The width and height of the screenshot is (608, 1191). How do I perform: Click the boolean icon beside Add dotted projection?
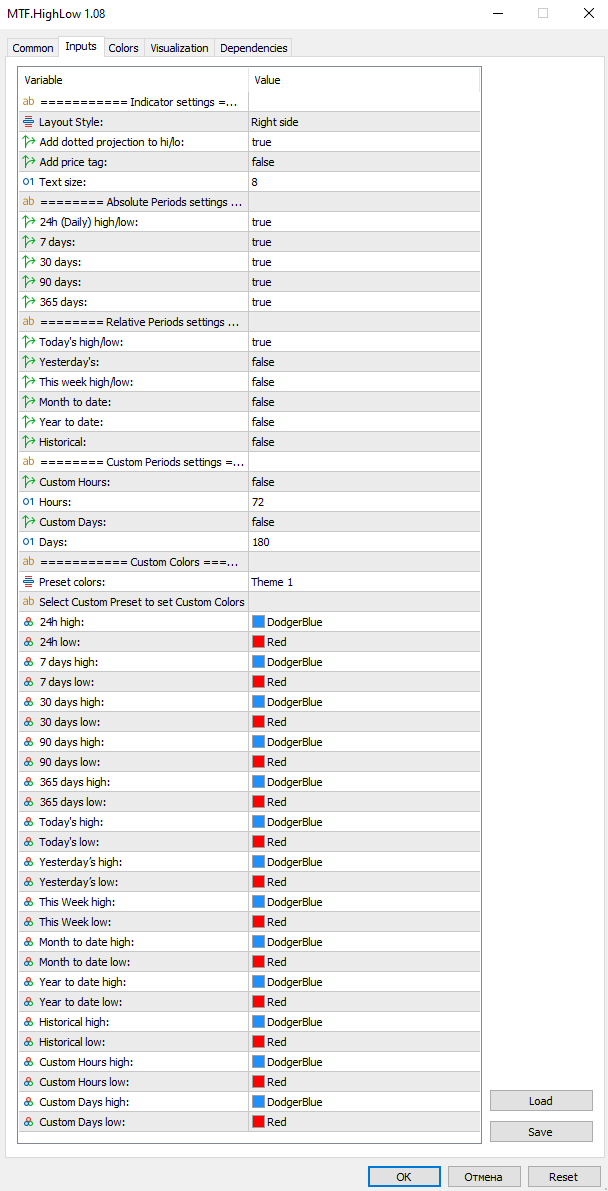click(28, 141)
